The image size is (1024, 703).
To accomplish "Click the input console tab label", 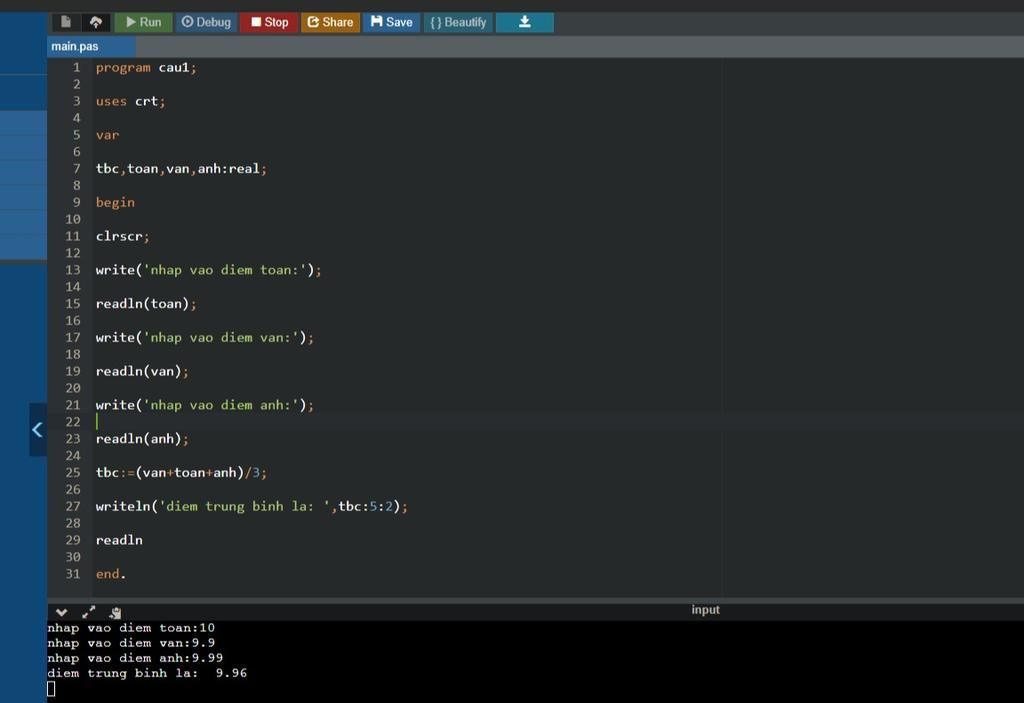I will click(x=705, y=610).
